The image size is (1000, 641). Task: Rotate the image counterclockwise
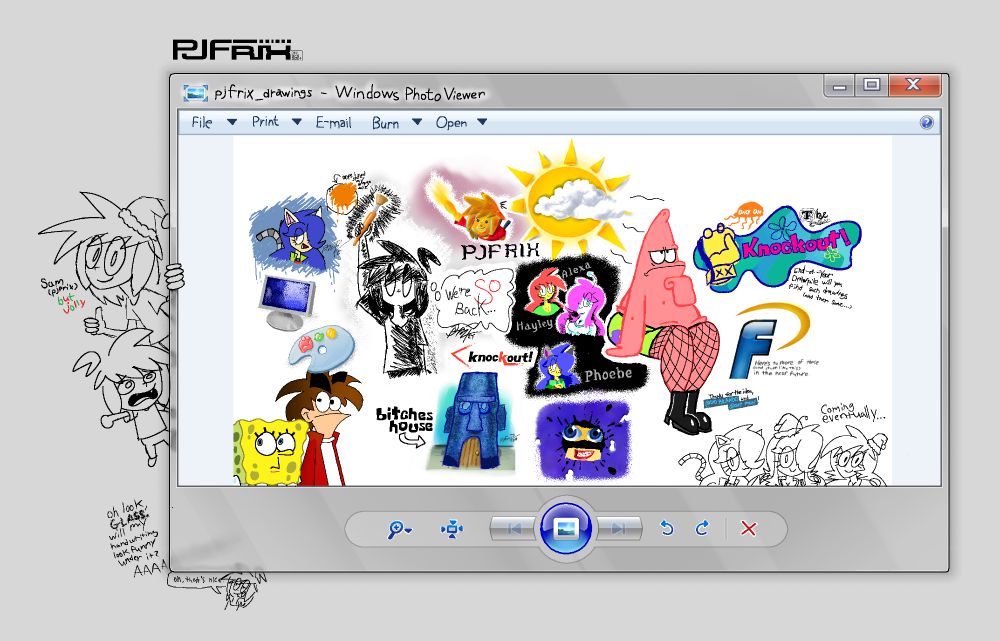pyautogui.click(x=666, y=528)
